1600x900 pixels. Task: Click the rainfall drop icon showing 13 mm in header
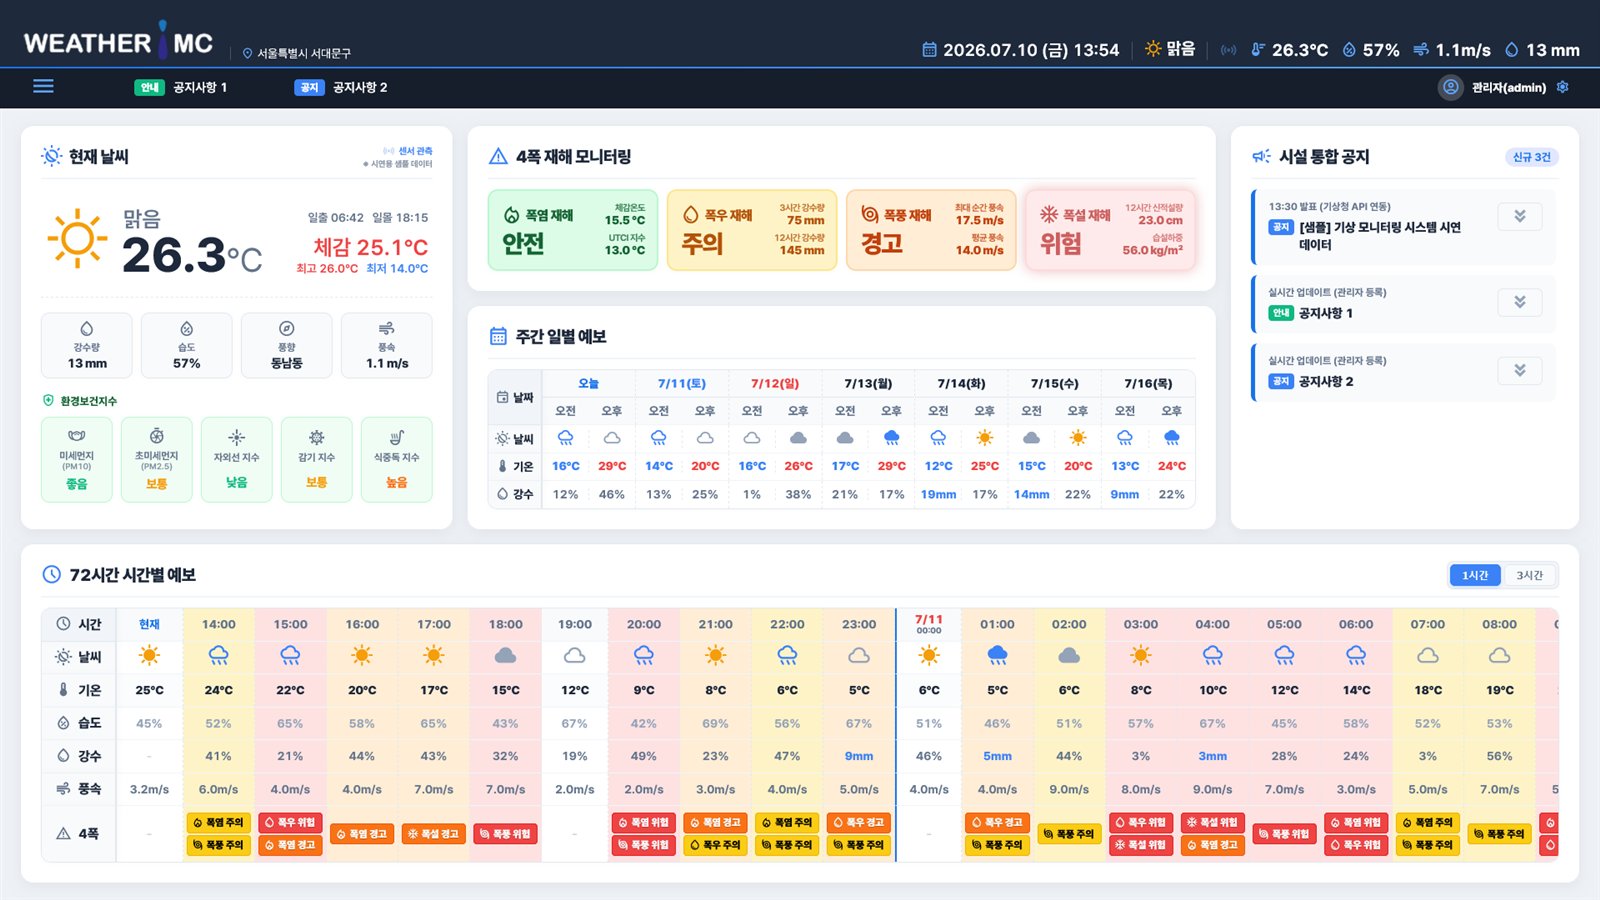[x=1511, y=49]
